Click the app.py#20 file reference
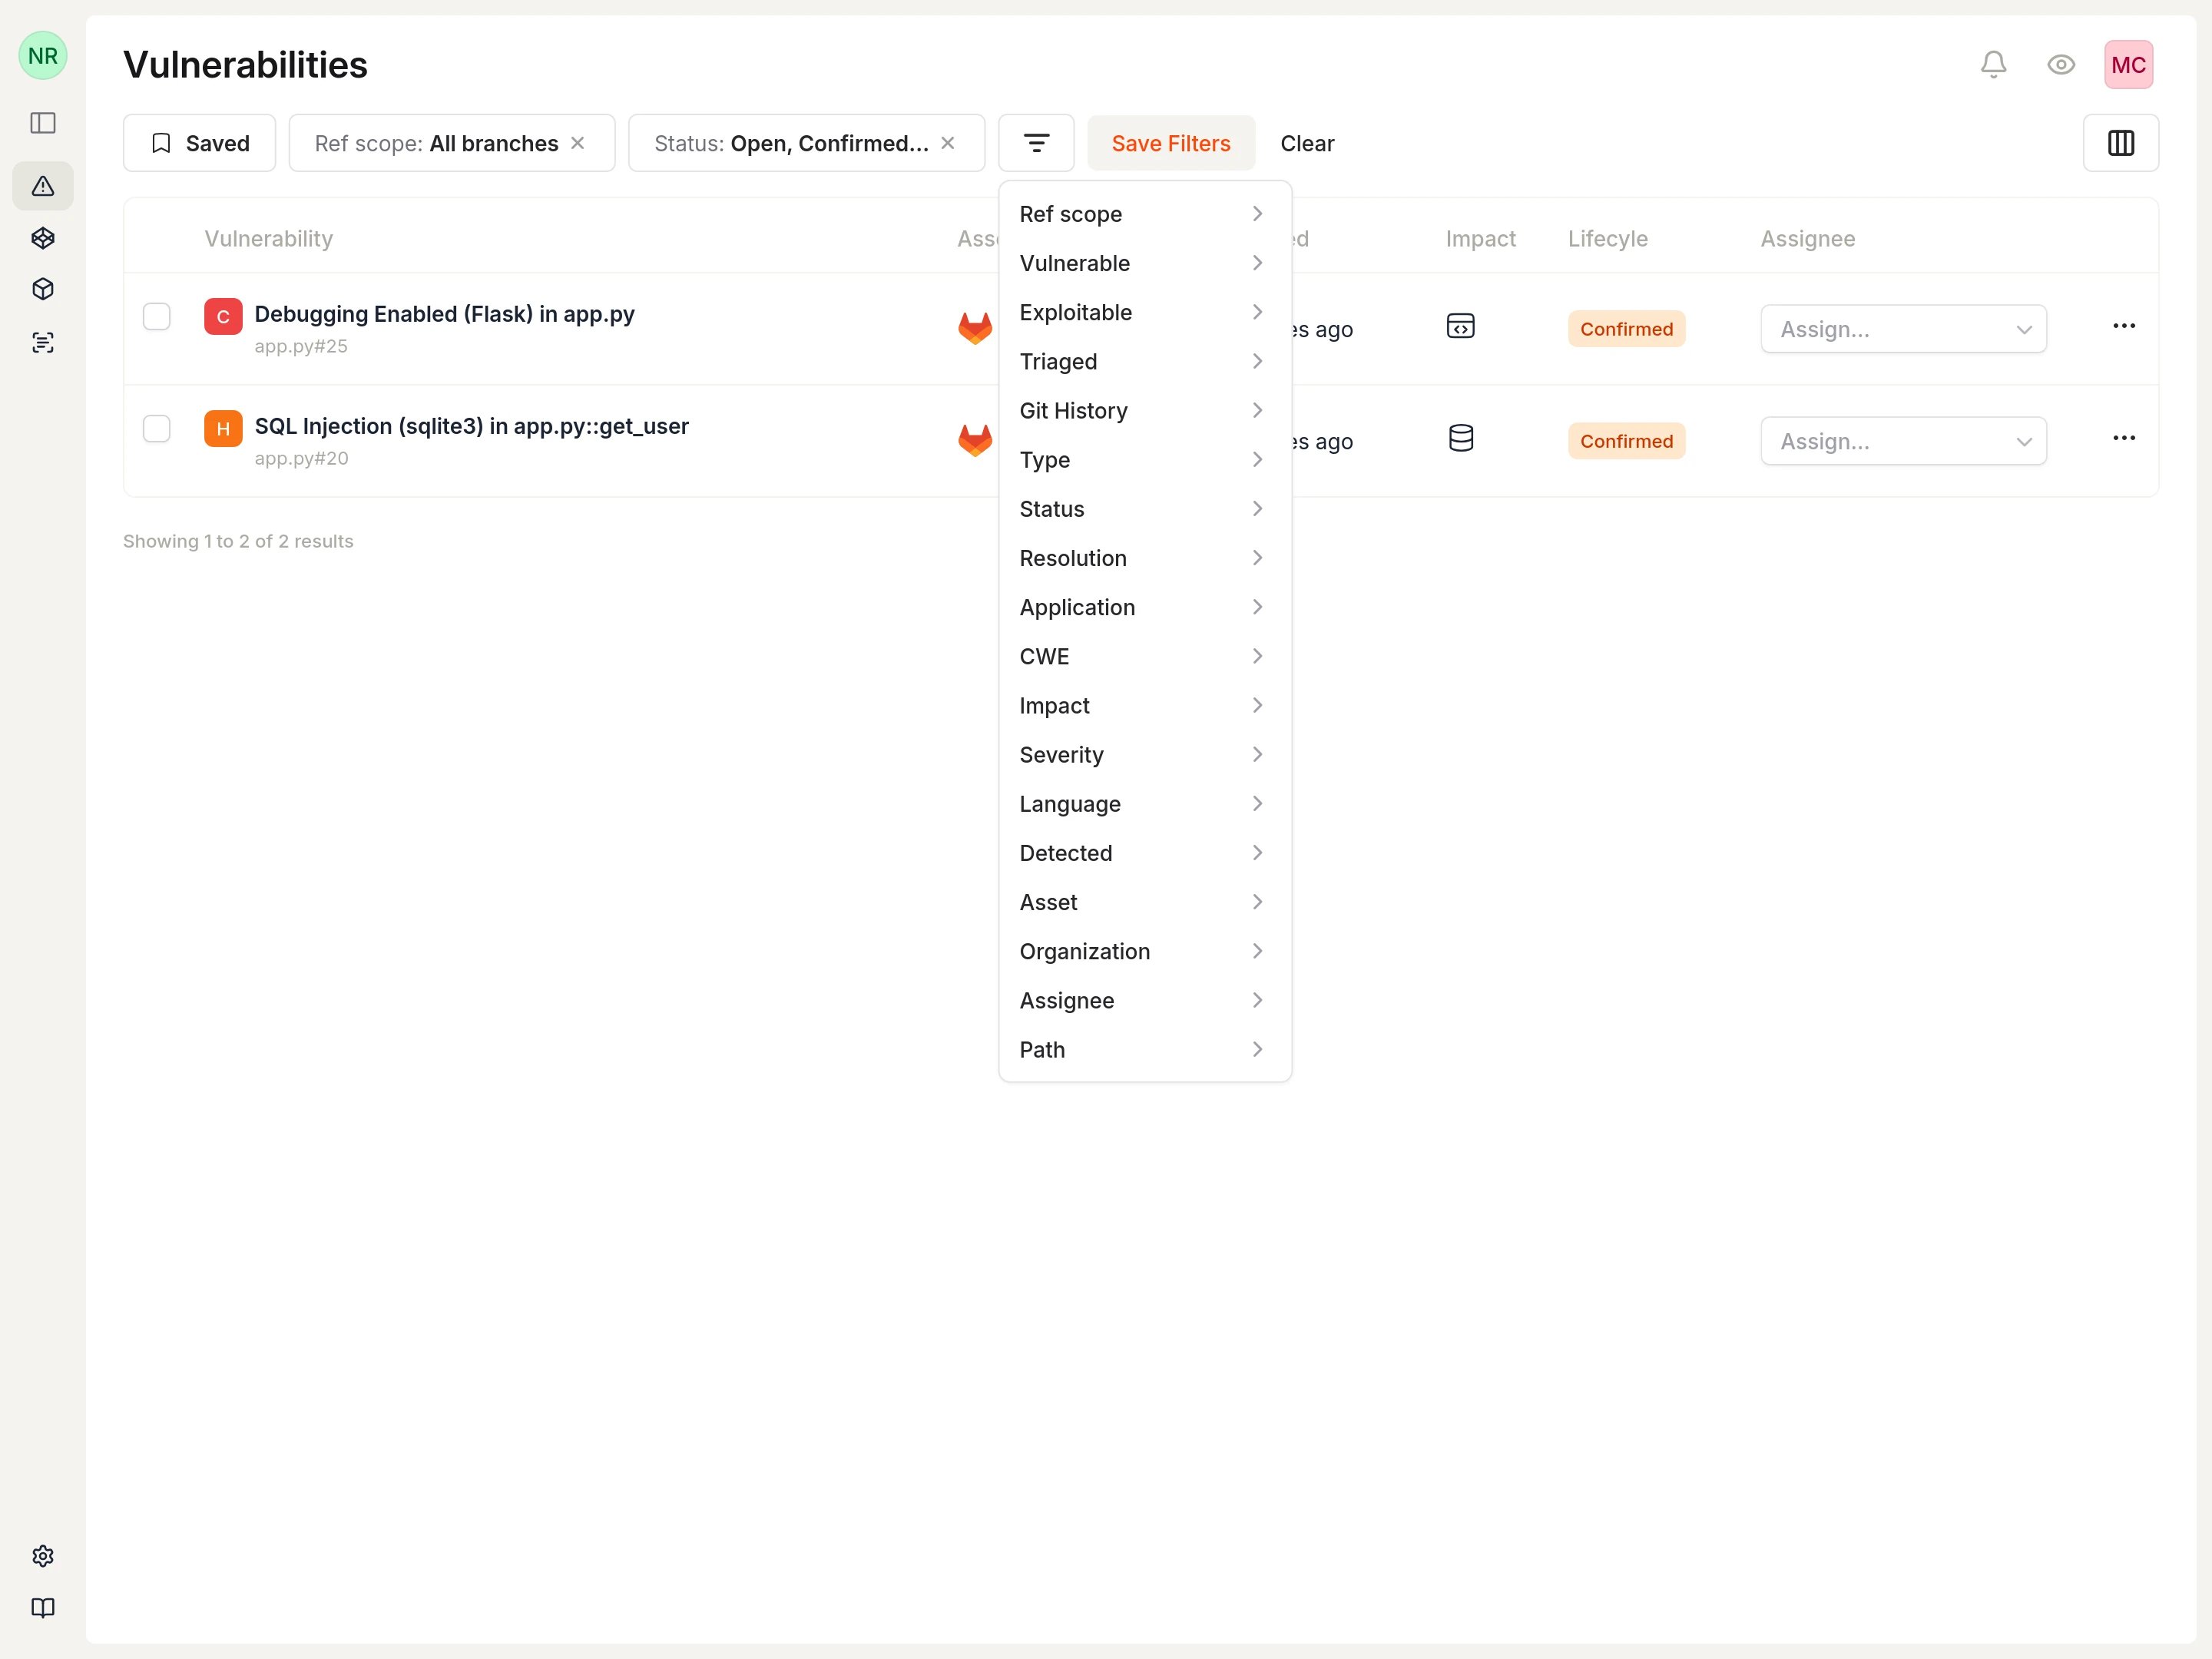2212x1659 pixels. (301, 458)
